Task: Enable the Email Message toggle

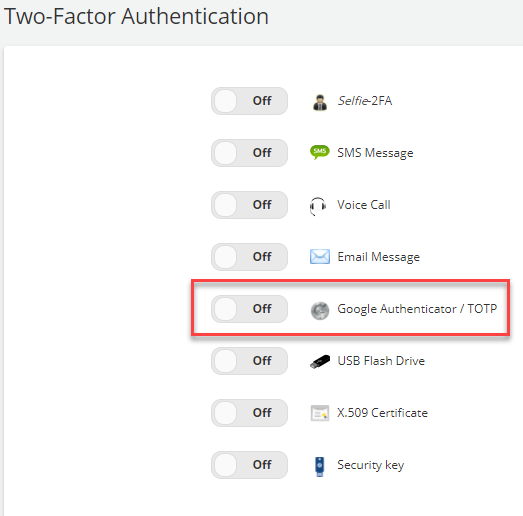Action: [x=249, y=257]
